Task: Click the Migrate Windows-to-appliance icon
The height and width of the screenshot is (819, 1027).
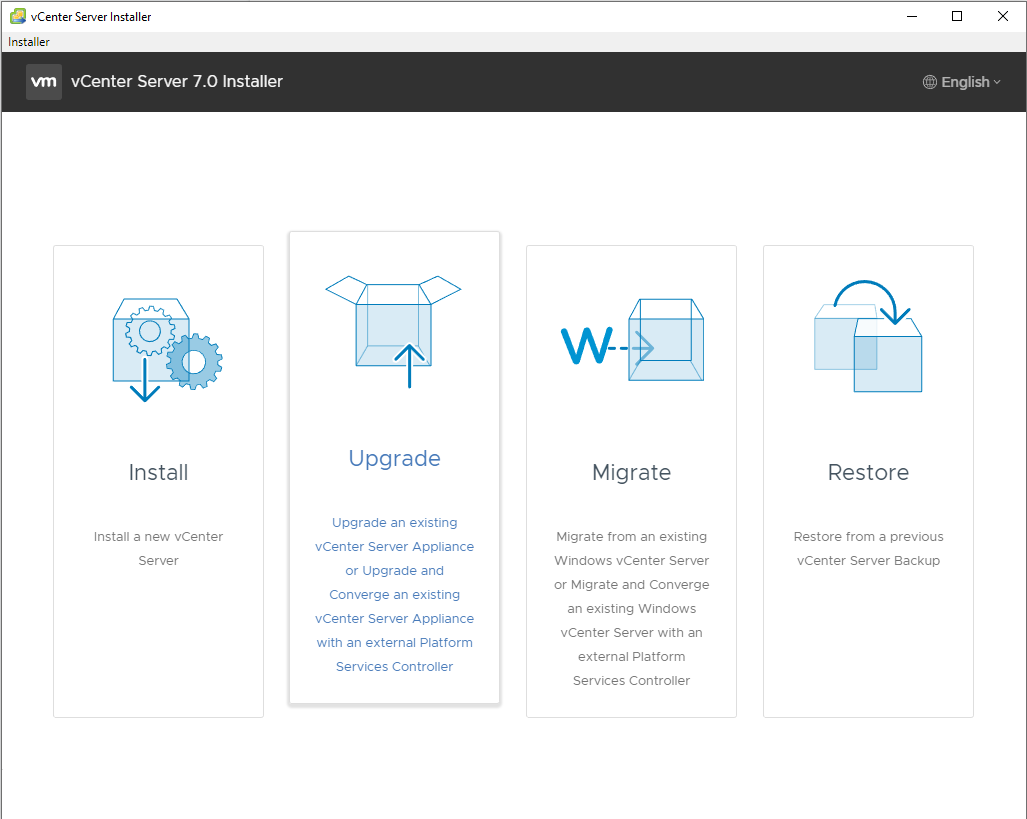Action: [632, 340]
